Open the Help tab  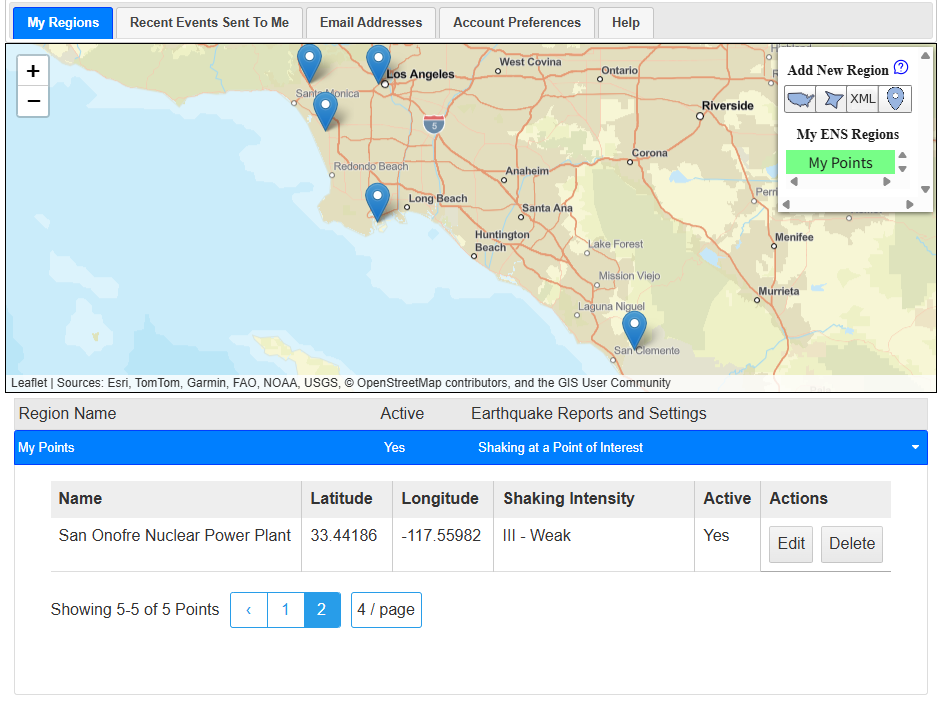click(x=626, y=22)
